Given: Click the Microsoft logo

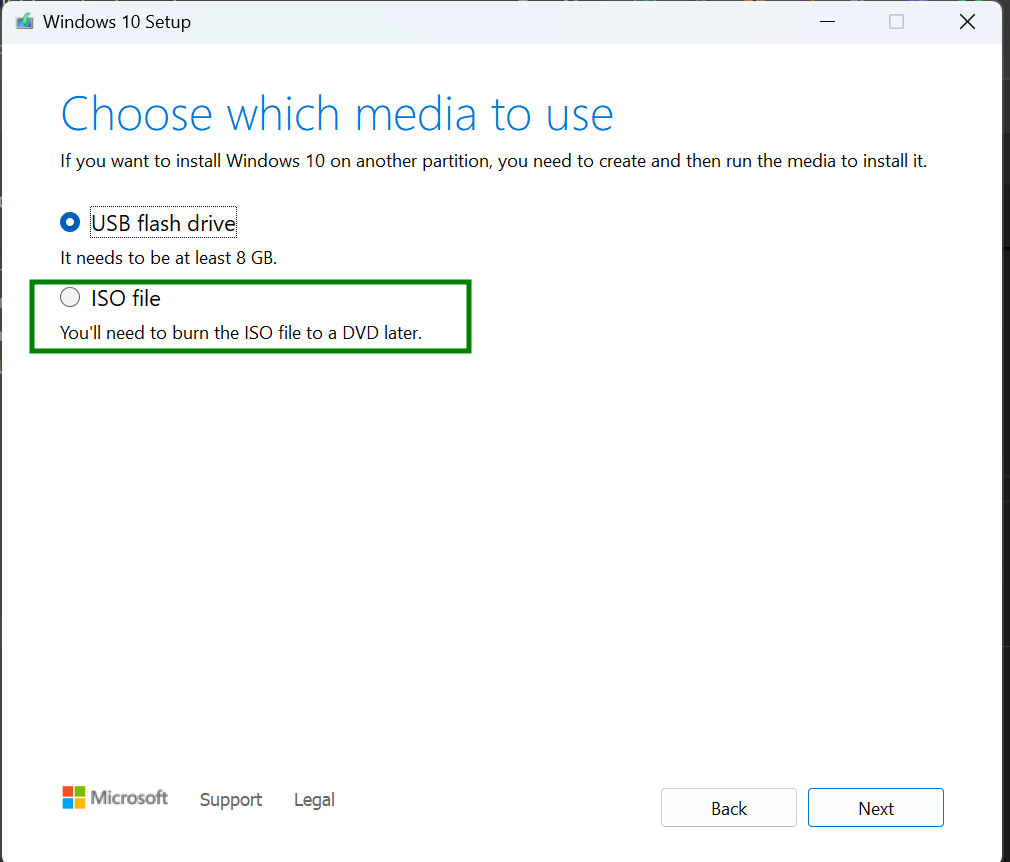Looking at the screenshot, I should [115, 798].
